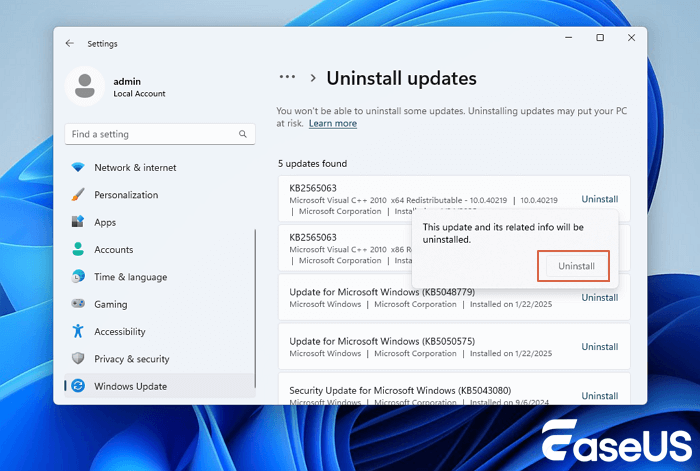Click the breadcrumb chevron arrow
The width and height of the screenshot is (700, 471).
pyautogui.click(x=313, y=78)
